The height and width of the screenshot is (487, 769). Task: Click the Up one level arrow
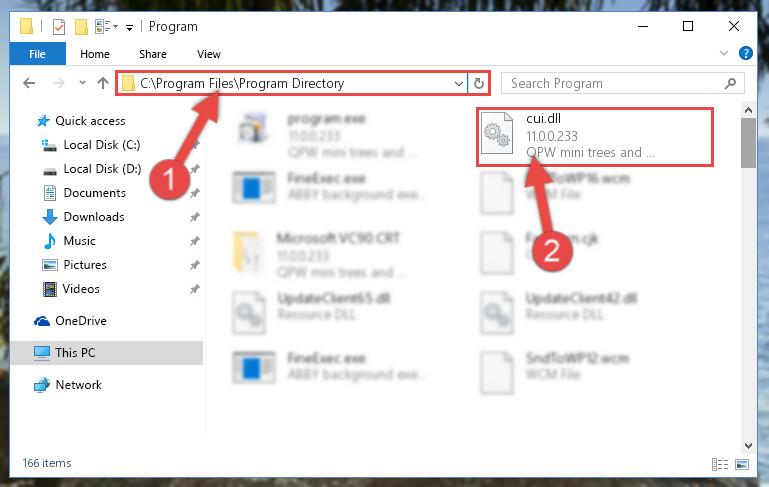coord(103,83)
